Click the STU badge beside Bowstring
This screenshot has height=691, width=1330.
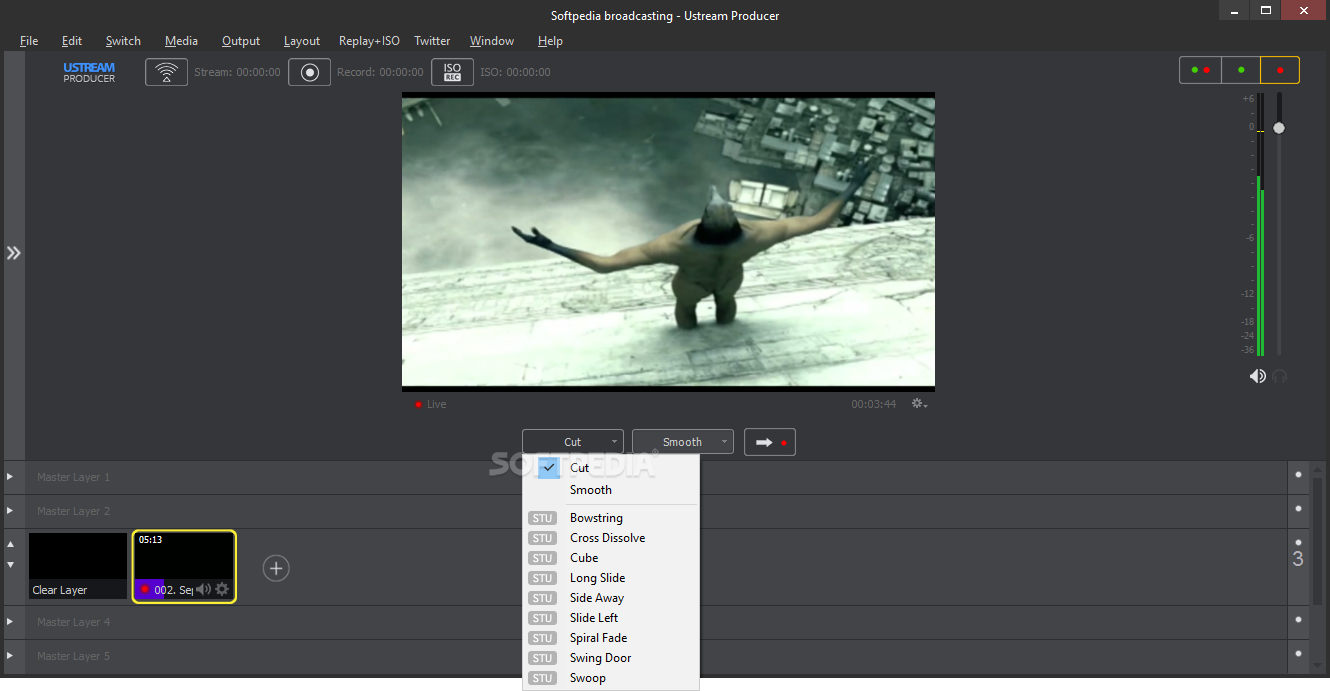click(x=542, y=518)
